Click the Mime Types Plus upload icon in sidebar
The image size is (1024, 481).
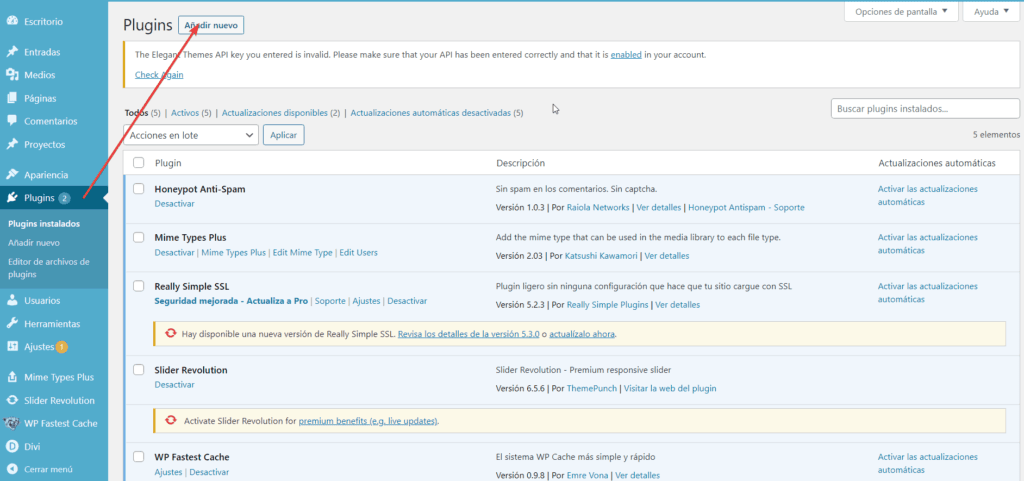click(12, 377)
